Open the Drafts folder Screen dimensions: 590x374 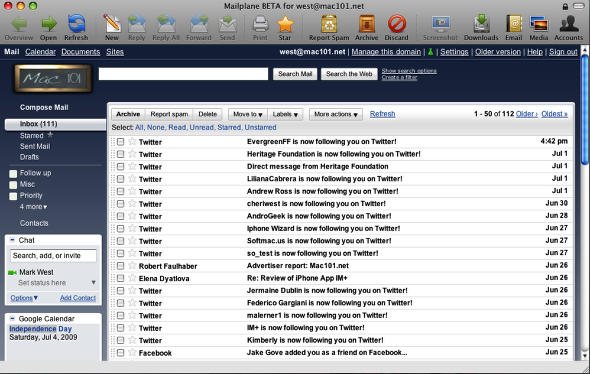click(x=29, y=157)
